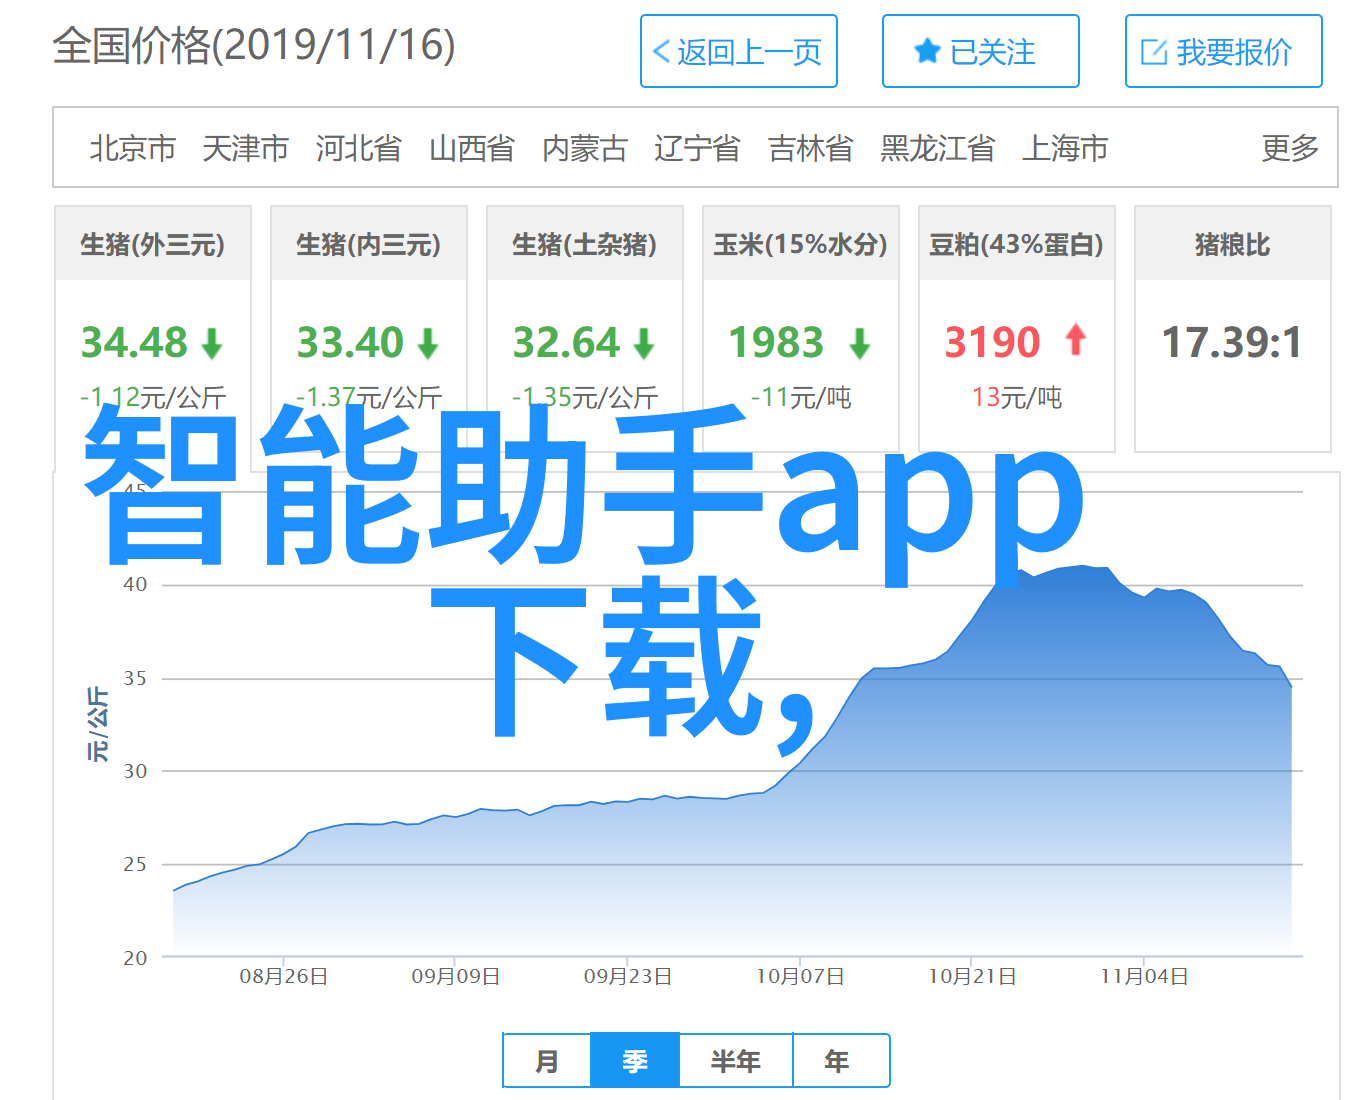
Task: Switch chart range to 月
Action: tap(547, 1061)
